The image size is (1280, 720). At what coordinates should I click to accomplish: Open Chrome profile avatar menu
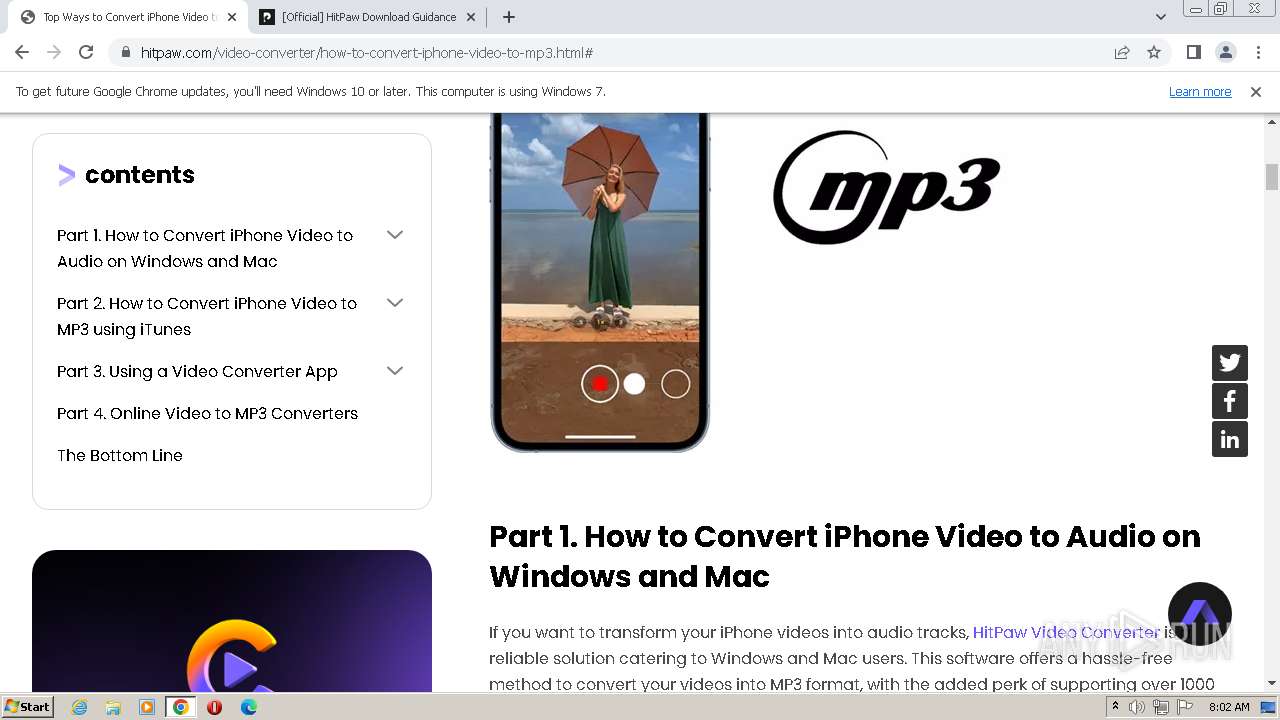pos(1225,52)
